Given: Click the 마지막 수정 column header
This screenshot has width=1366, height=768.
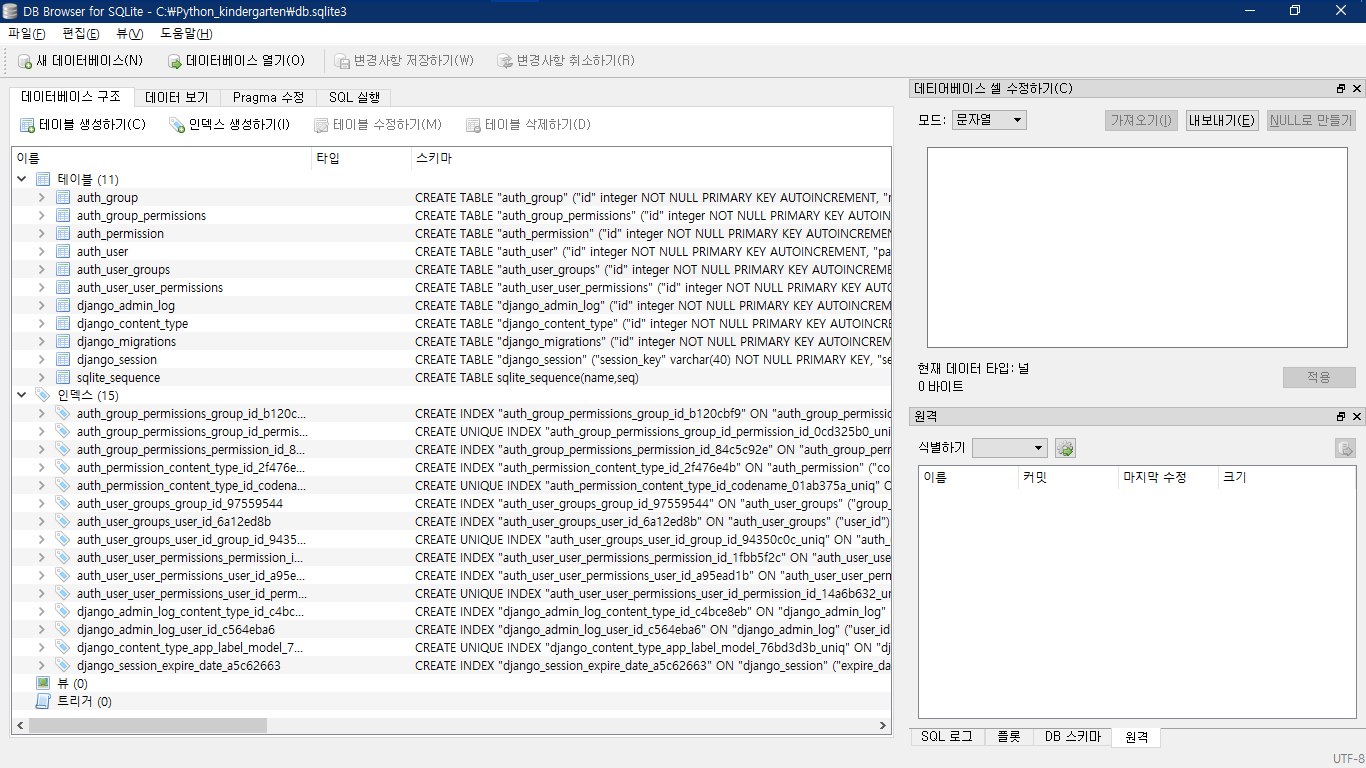Looking at the screenshot, I should 1168,477.
